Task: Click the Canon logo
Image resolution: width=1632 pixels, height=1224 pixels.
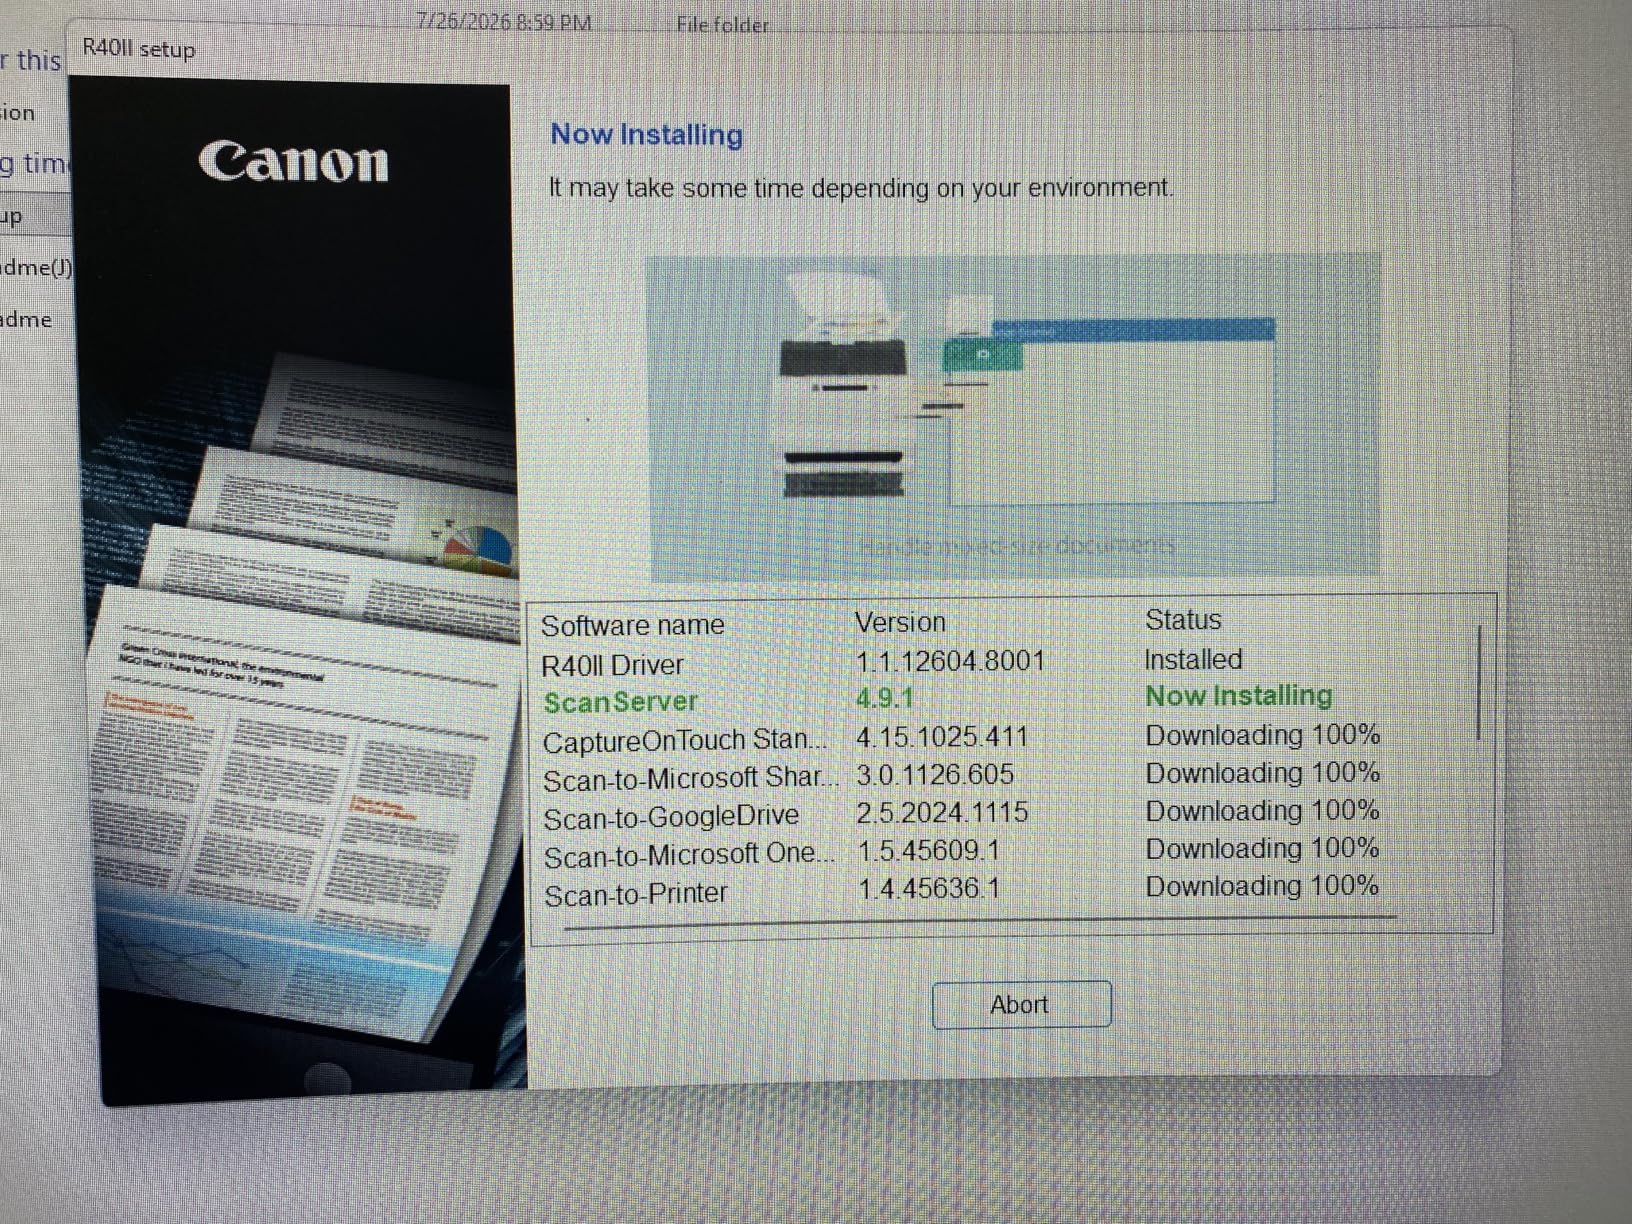Action: (293, 162)
